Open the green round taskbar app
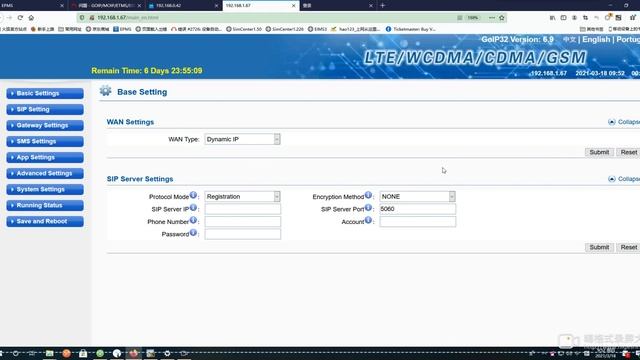Viewport: 640px width, 360px height. click(100, 353)
